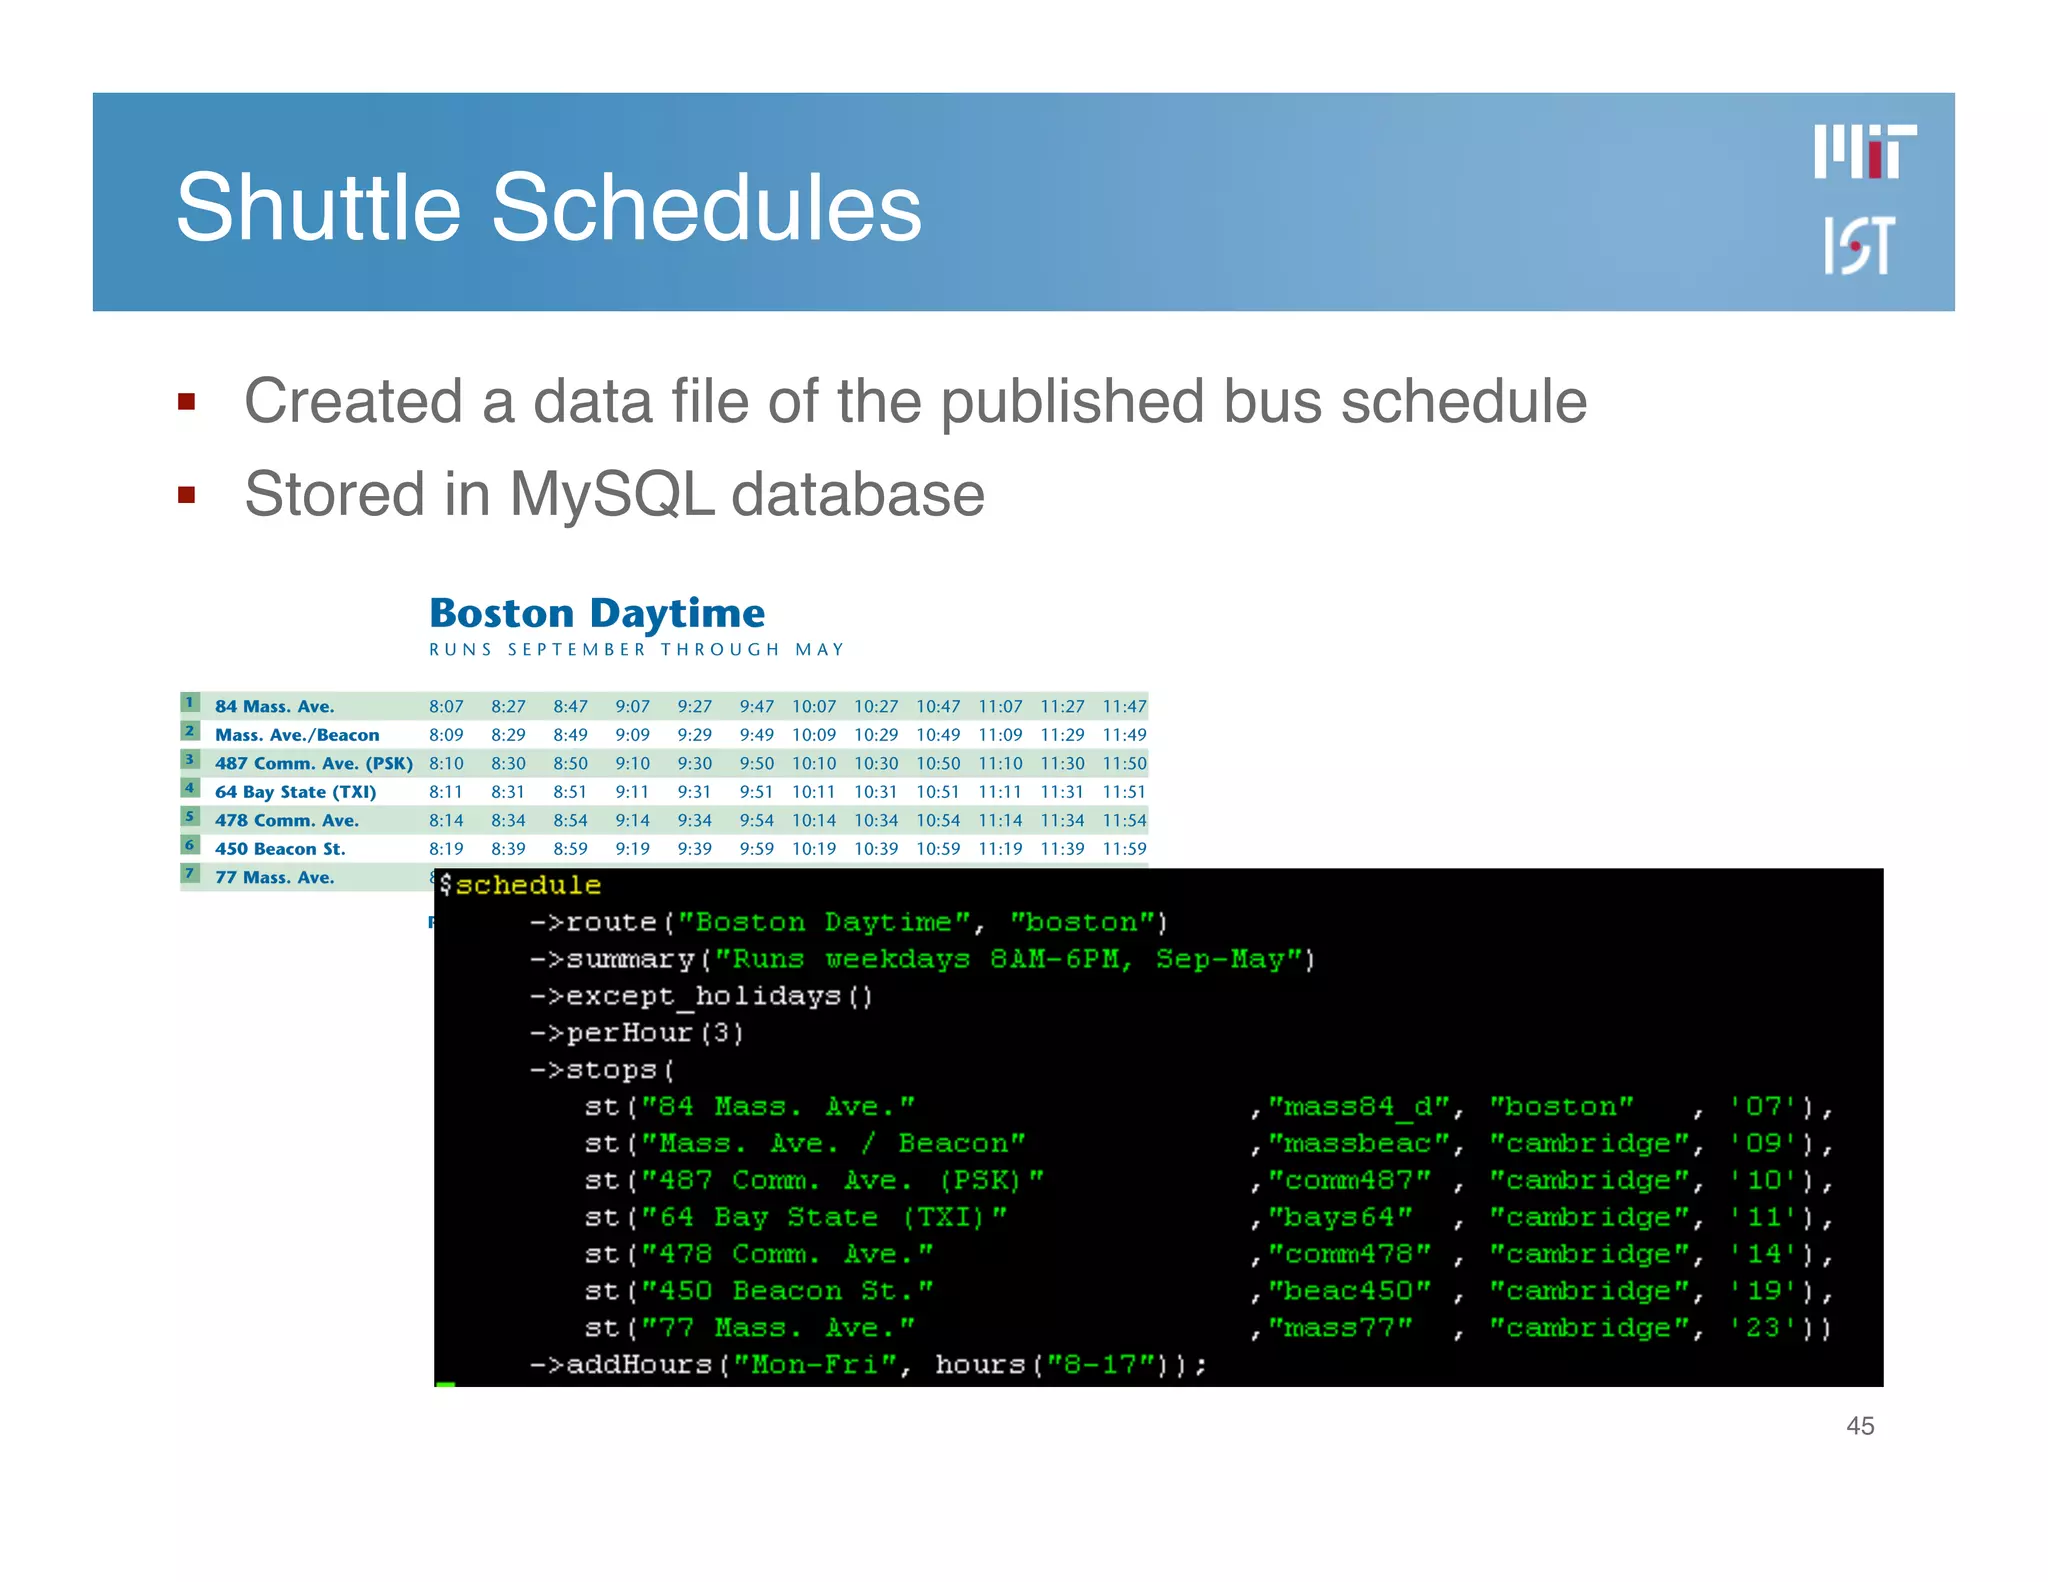
Task: Click 'RUNS SEPTEMBER THROUGH MAY' subtitle
Action: pos(637,649)
